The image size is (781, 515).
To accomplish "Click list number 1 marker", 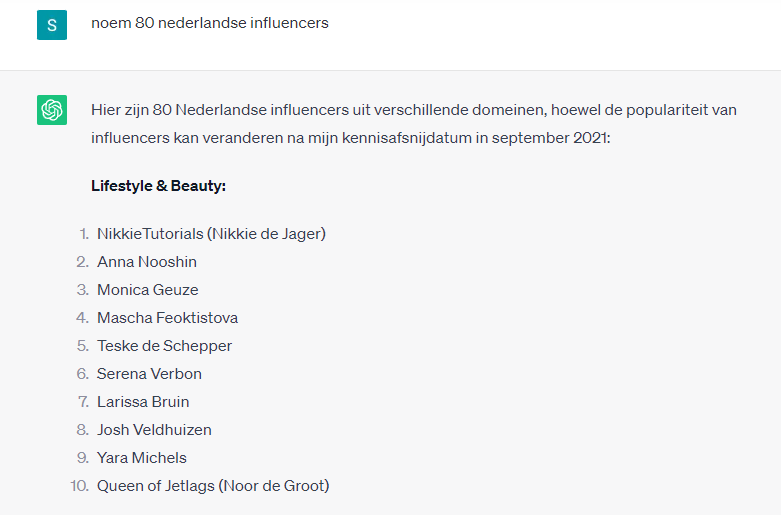I will [x=84, y=234].
